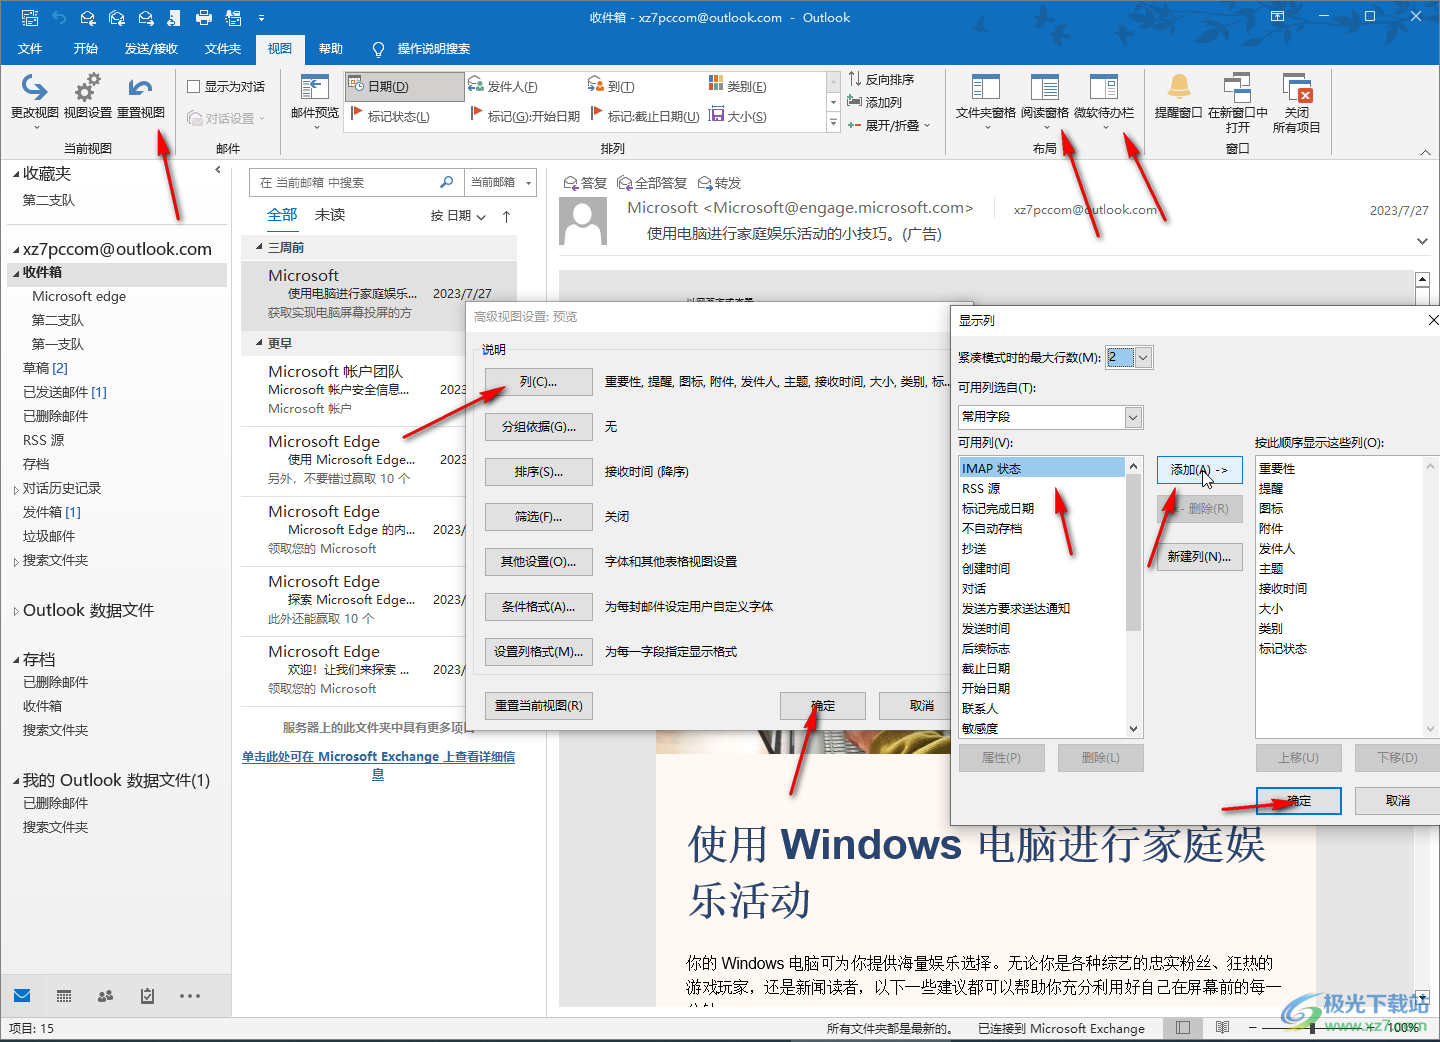
Task: Switch to the 开始 (Home) ribbon tab
Action: [x=85, y=48]
